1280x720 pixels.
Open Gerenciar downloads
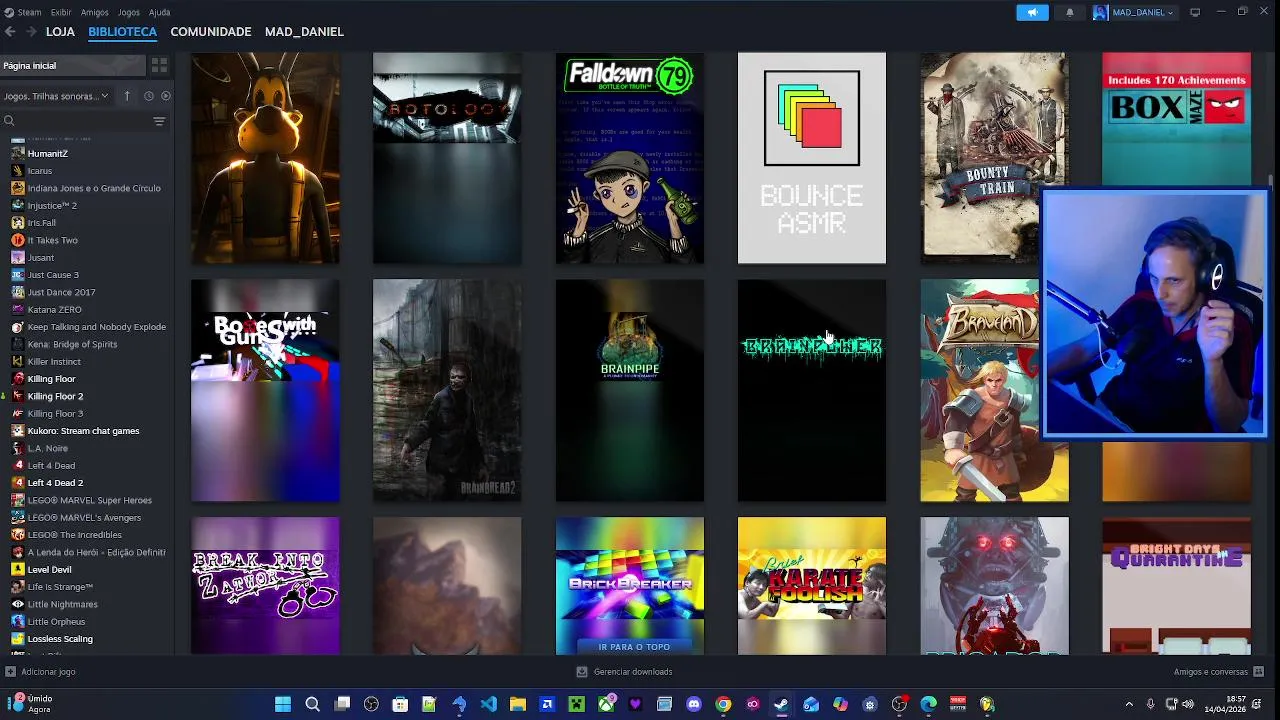point(625,672)
